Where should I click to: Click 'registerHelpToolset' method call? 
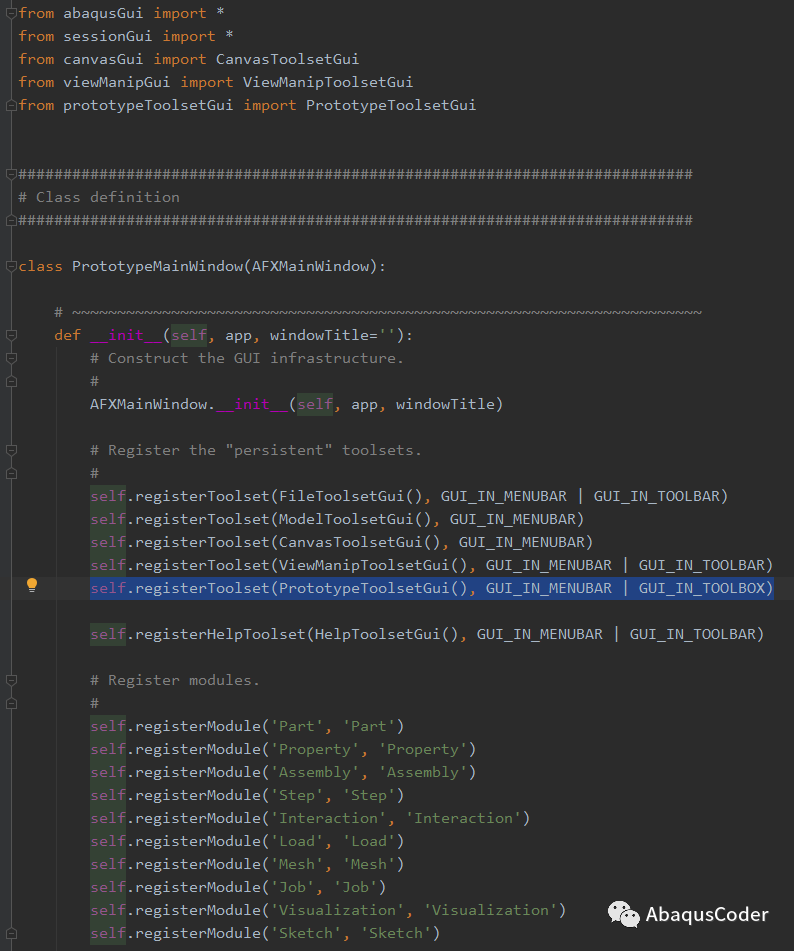point(220,634)
